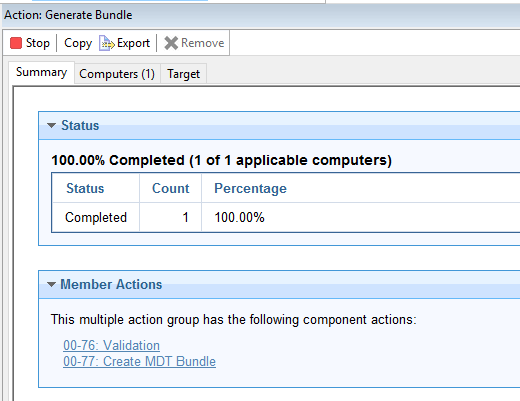Image resolution: width=520 pixels, height=401 pixels.
Task: Collapse the Status section triangle
Action: tap(51, 126)
